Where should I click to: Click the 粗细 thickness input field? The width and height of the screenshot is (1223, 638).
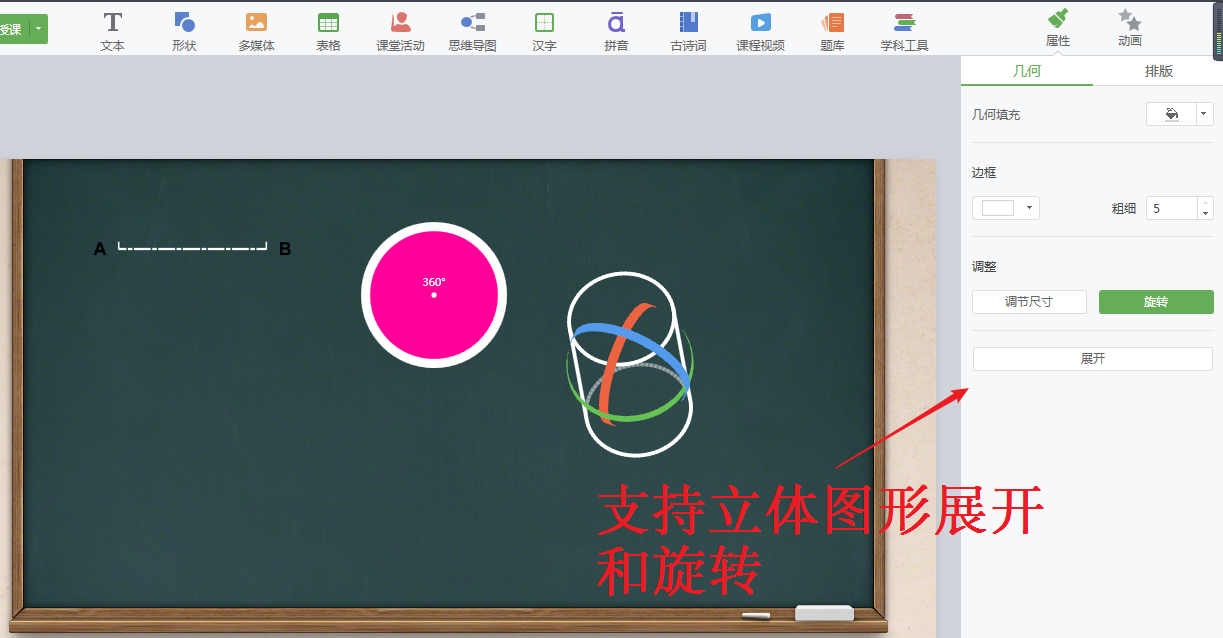point(1171,208)
